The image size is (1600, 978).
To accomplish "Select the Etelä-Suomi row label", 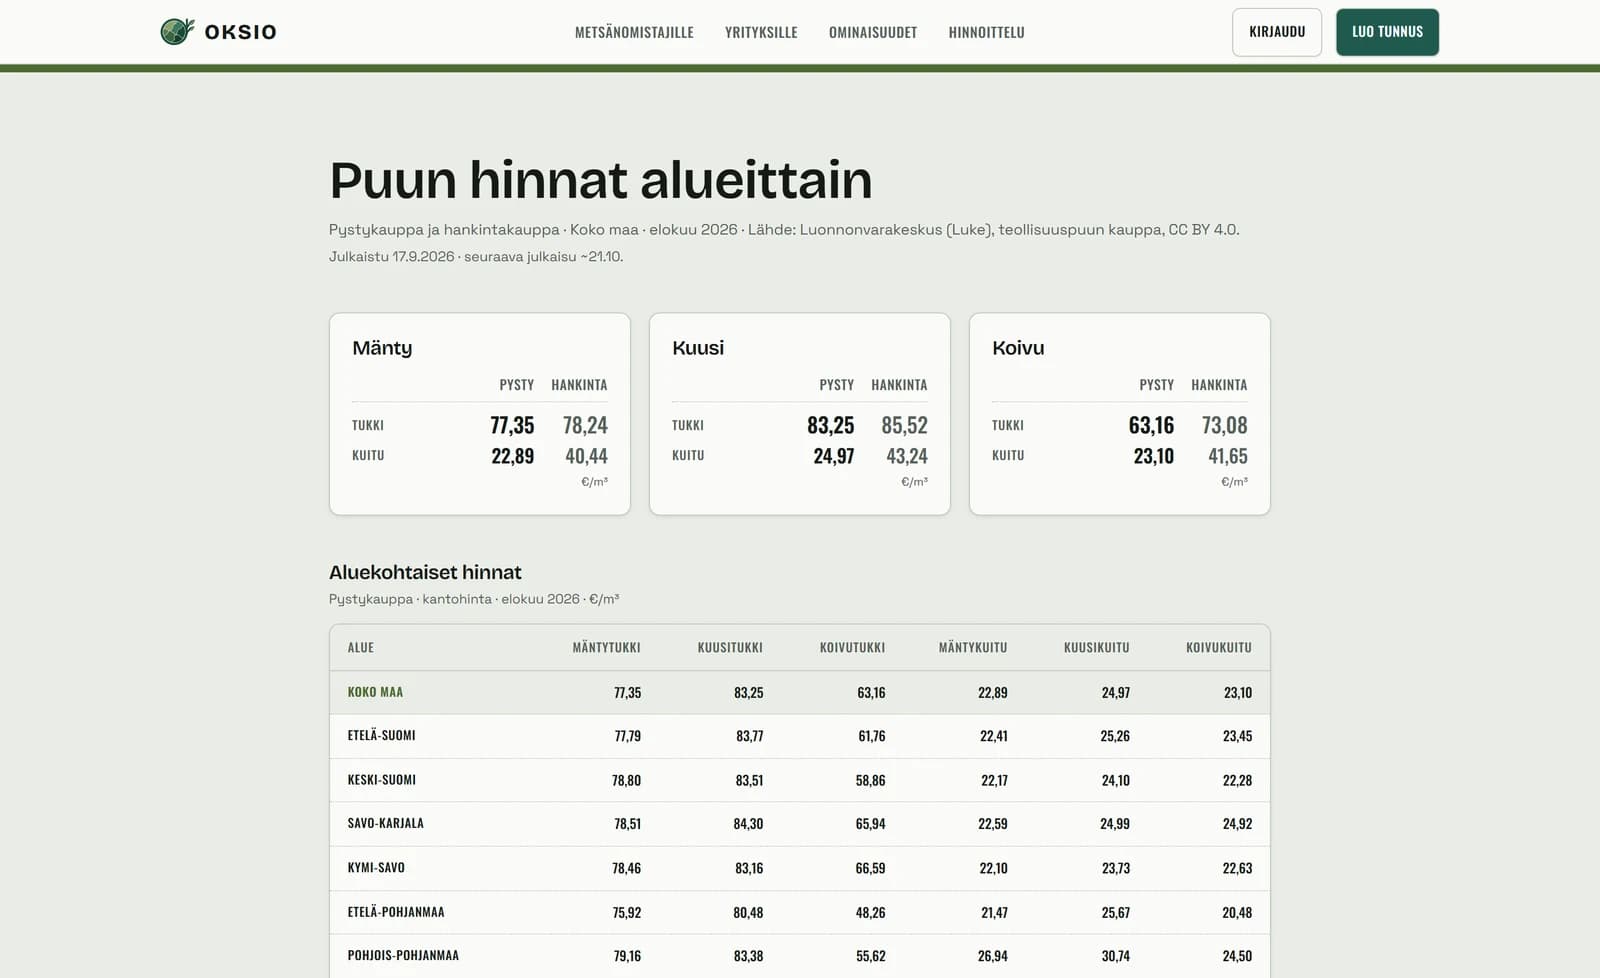I will click(381, 735).
